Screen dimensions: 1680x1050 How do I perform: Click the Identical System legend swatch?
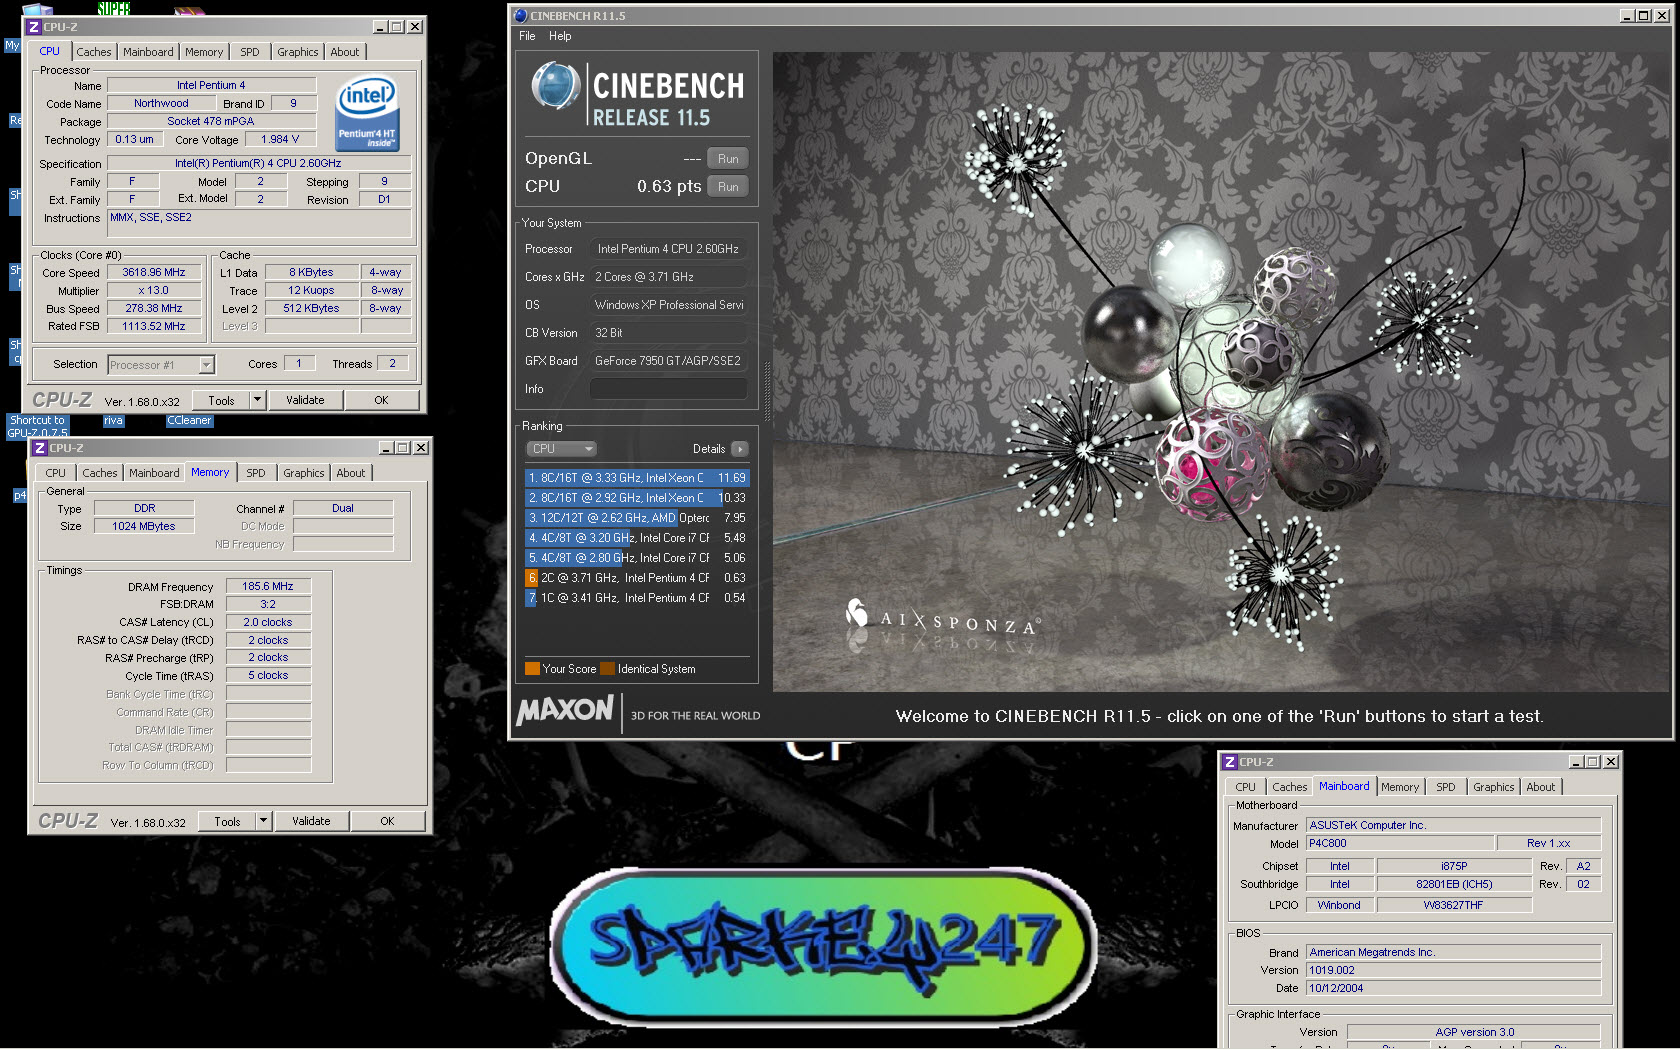pyautogui.click(x=607, y=669)
